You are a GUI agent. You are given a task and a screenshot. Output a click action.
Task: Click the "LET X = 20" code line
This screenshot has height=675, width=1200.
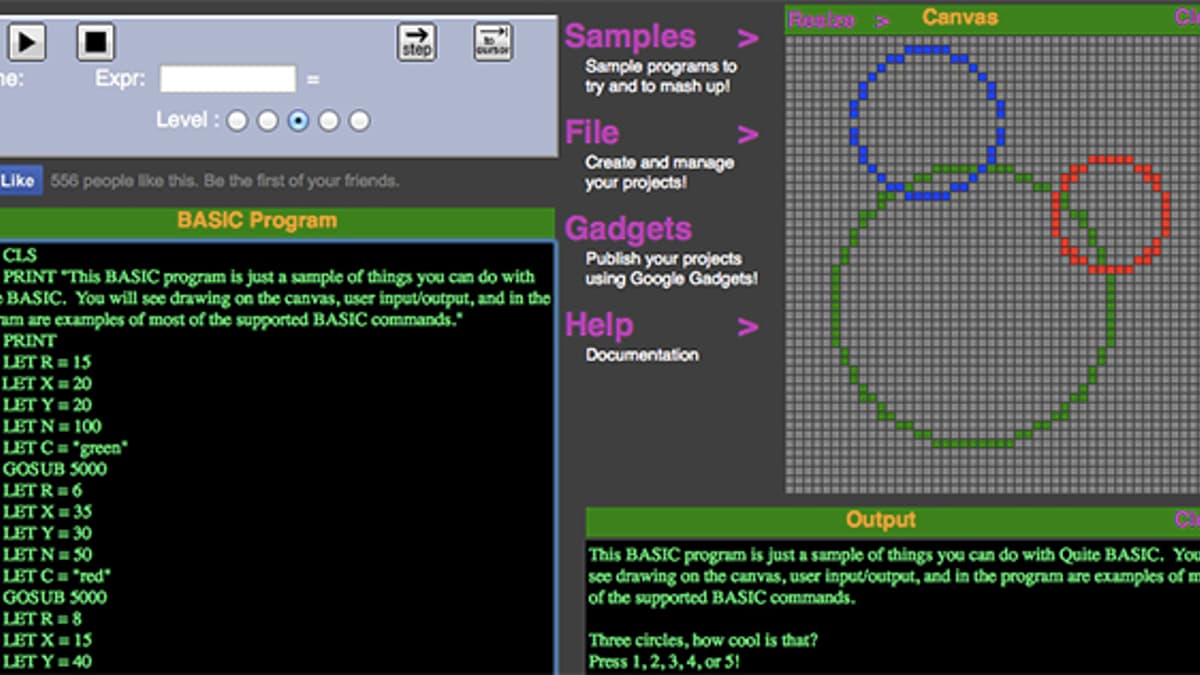pyautogui.click(x=47, y=383)
